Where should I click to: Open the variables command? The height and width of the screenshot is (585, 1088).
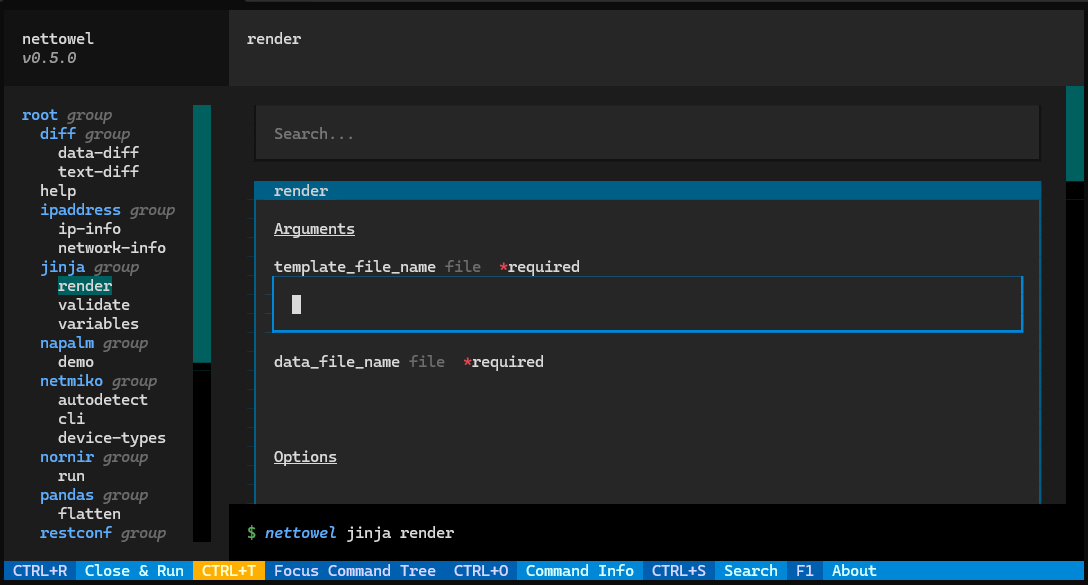pyautogui.click(x=99, y=324)
